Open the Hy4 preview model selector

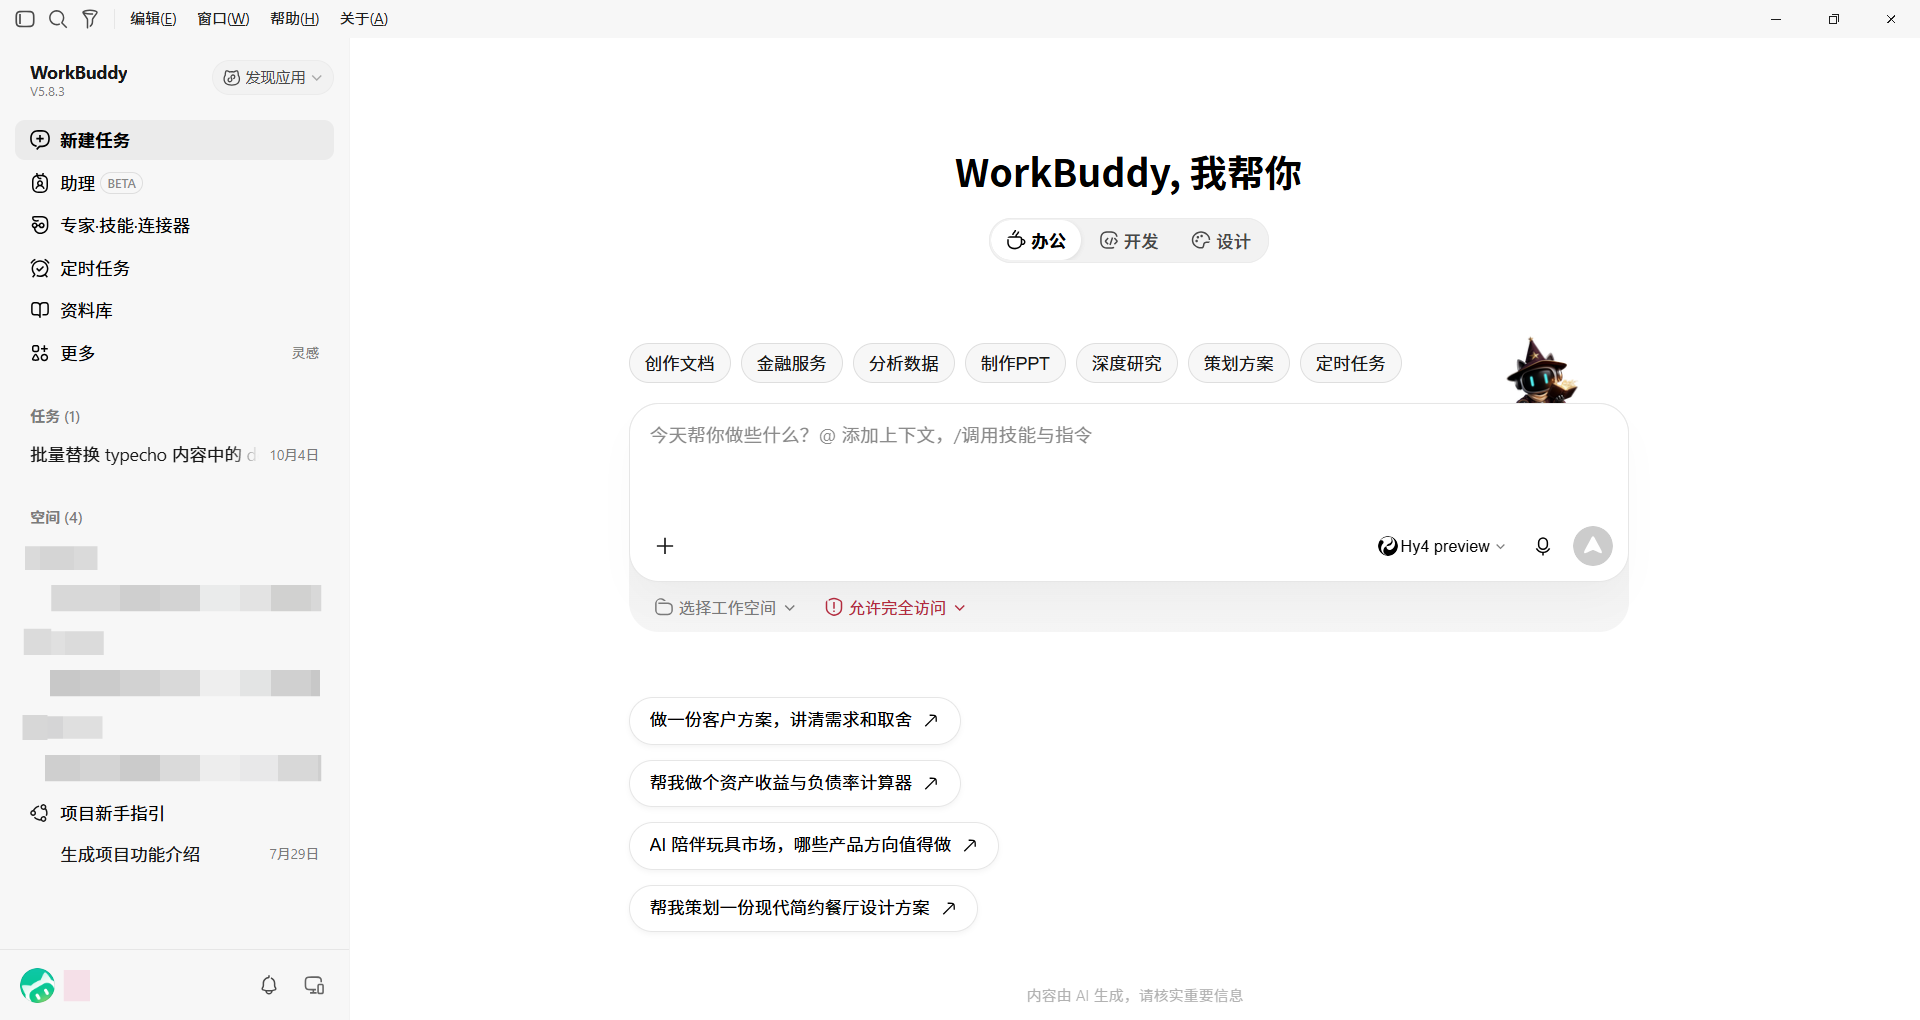(x=1441, y=546)
